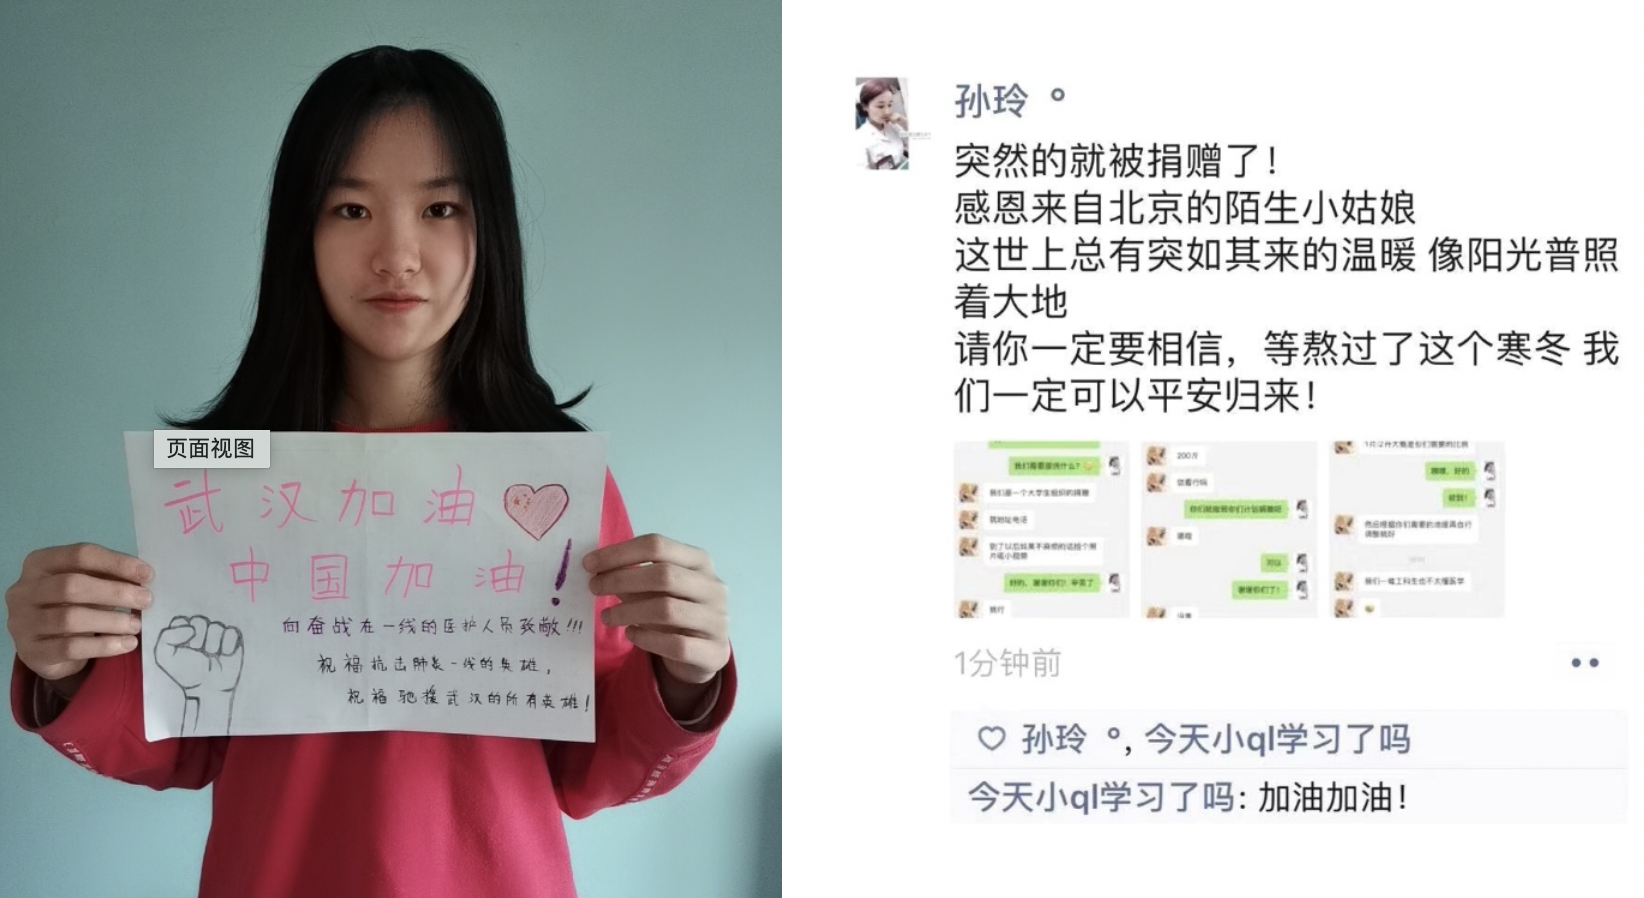Open the third chat screenshot thumbnail

[x=1416, y=529]
